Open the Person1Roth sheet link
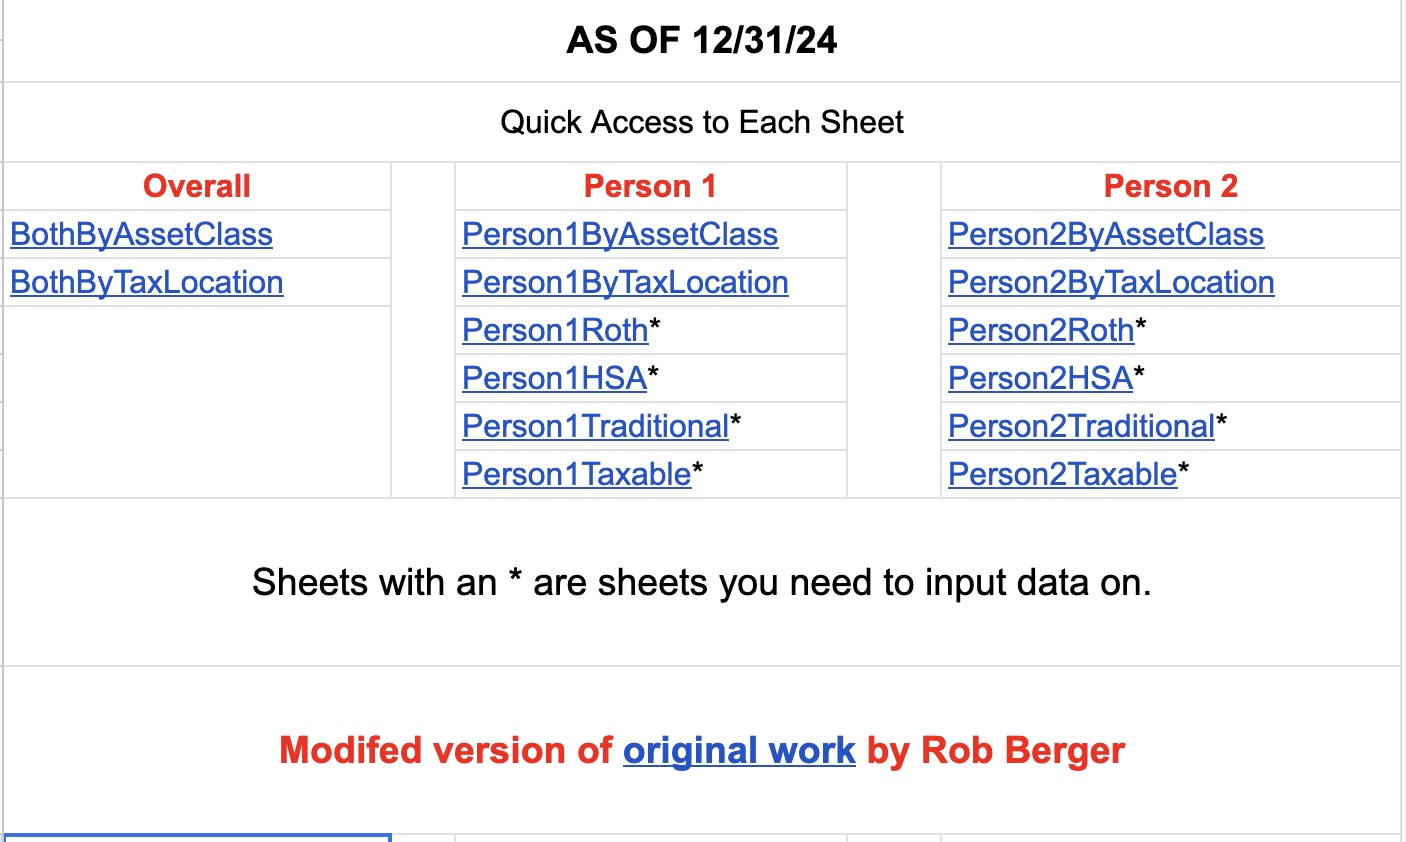Image resolution: width=1406 pixels, height=842 pixels. (x=555, y=331)
